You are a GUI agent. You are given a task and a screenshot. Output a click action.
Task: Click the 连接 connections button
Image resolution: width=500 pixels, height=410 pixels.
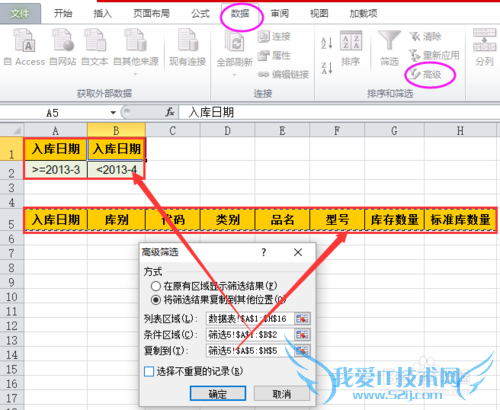point(274,37)
